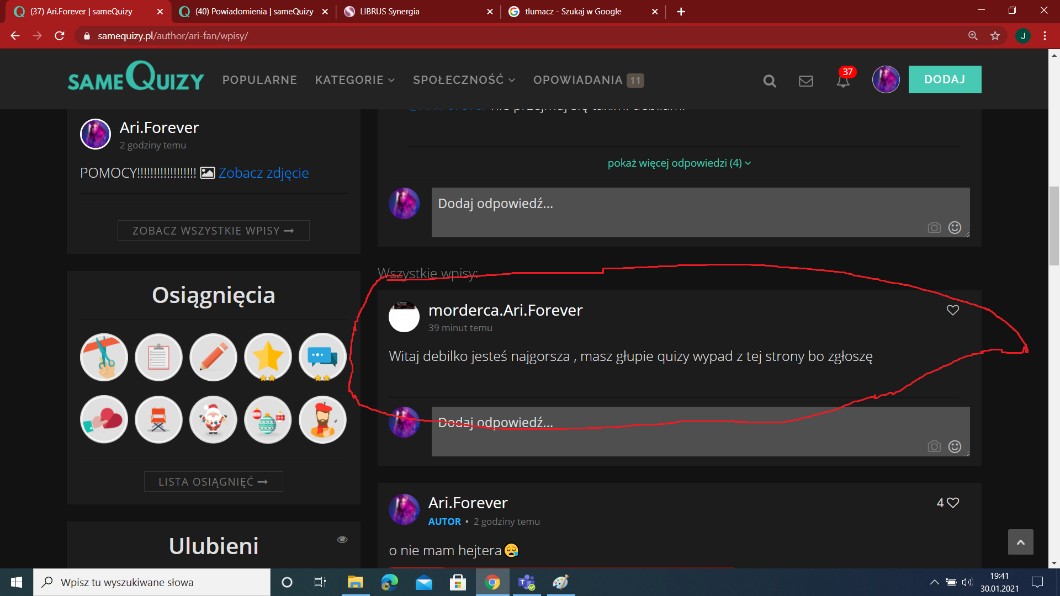Open the messages envelope icon

[x=806, y=81]
